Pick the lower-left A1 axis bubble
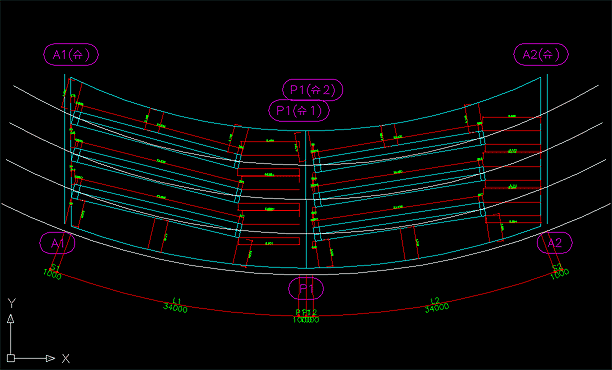Screen dimensions: 612x370 (x=57, y=243)
